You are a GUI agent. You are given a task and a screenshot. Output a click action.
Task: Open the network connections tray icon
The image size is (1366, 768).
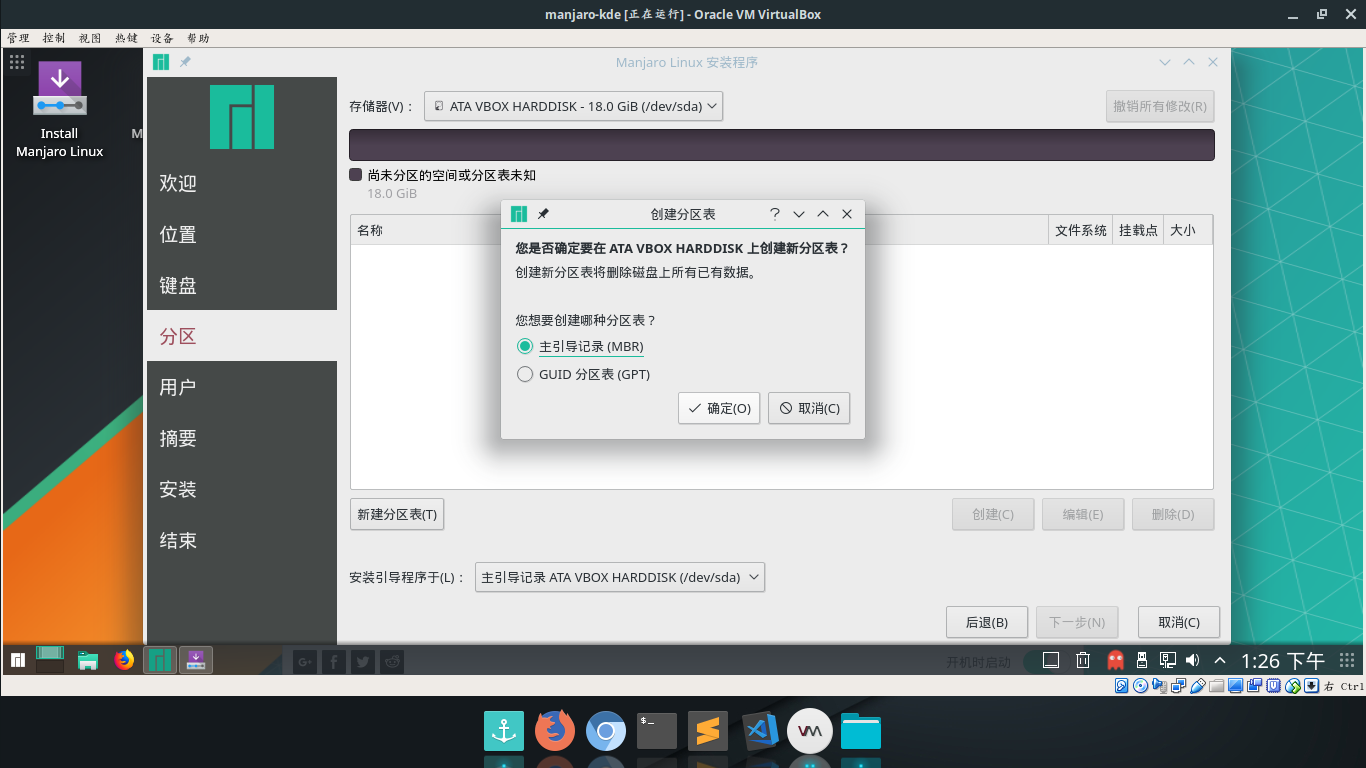click(x=1168, y=660)
